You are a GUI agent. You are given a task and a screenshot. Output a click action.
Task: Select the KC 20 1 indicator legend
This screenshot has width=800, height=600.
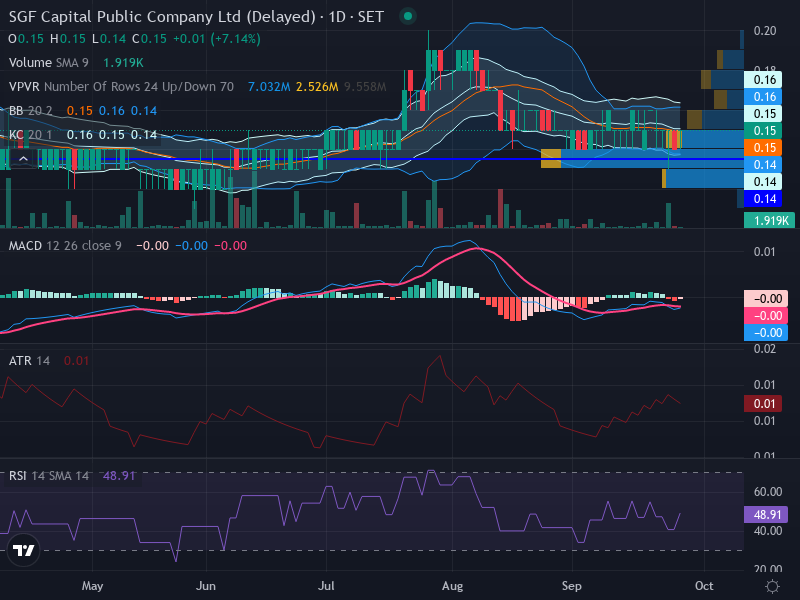click(x=31, y=135)
